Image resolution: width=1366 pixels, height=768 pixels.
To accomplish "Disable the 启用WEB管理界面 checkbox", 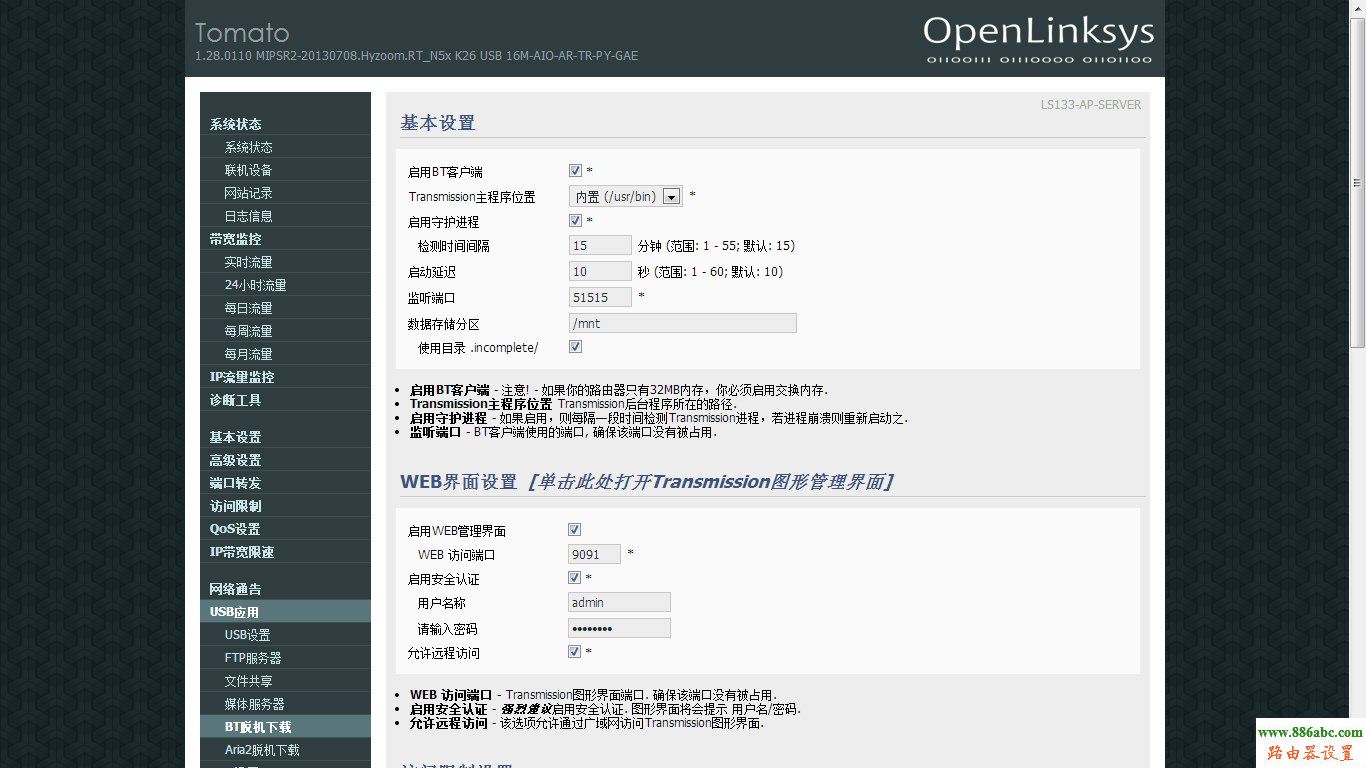I will (x=574, y=529).
